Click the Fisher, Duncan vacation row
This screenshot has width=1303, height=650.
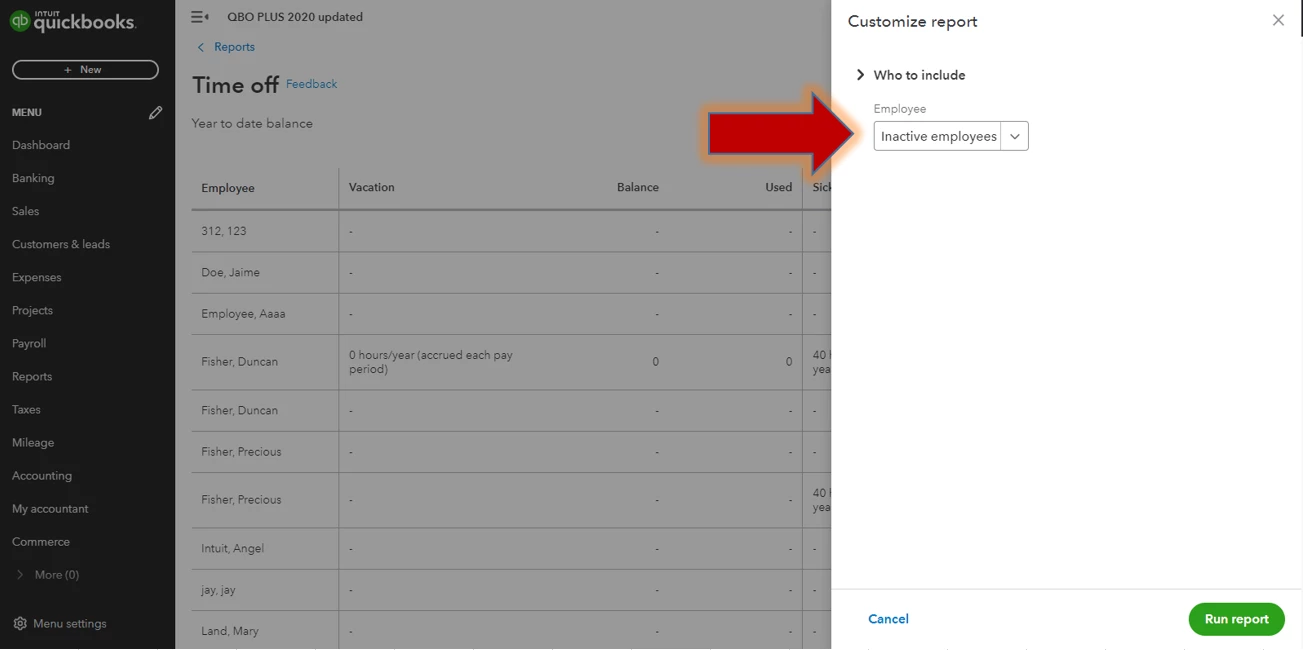coord(511,362)
